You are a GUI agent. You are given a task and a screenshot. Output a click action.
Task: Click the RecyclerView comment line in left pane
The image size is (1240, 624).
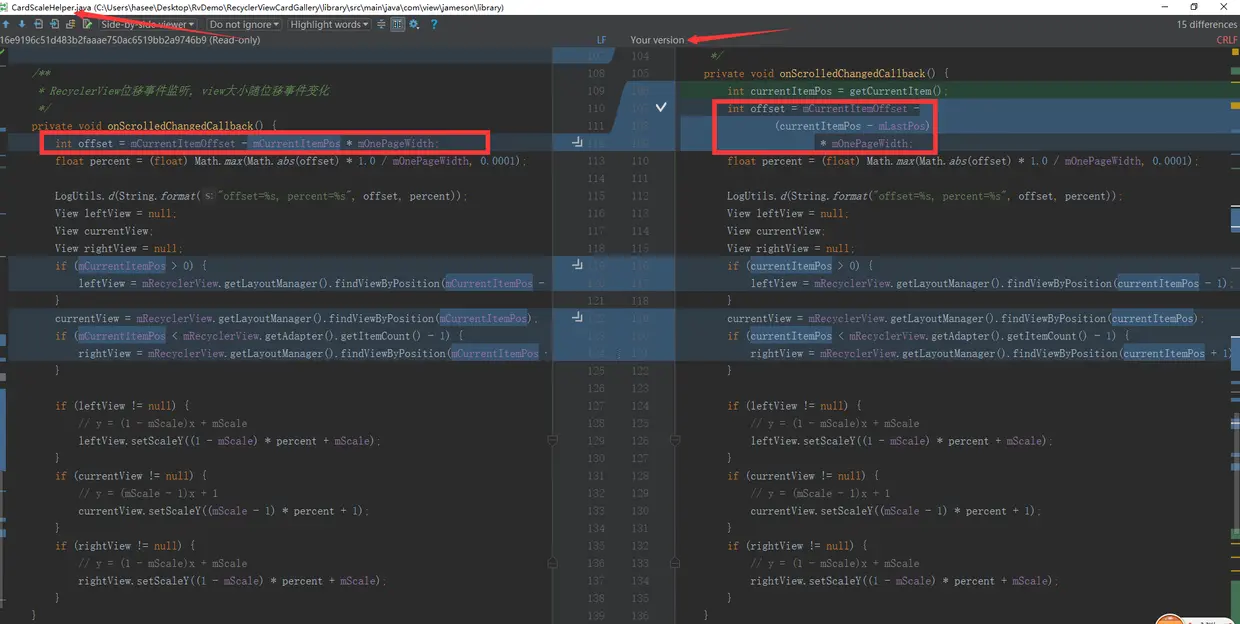[183, 91]
